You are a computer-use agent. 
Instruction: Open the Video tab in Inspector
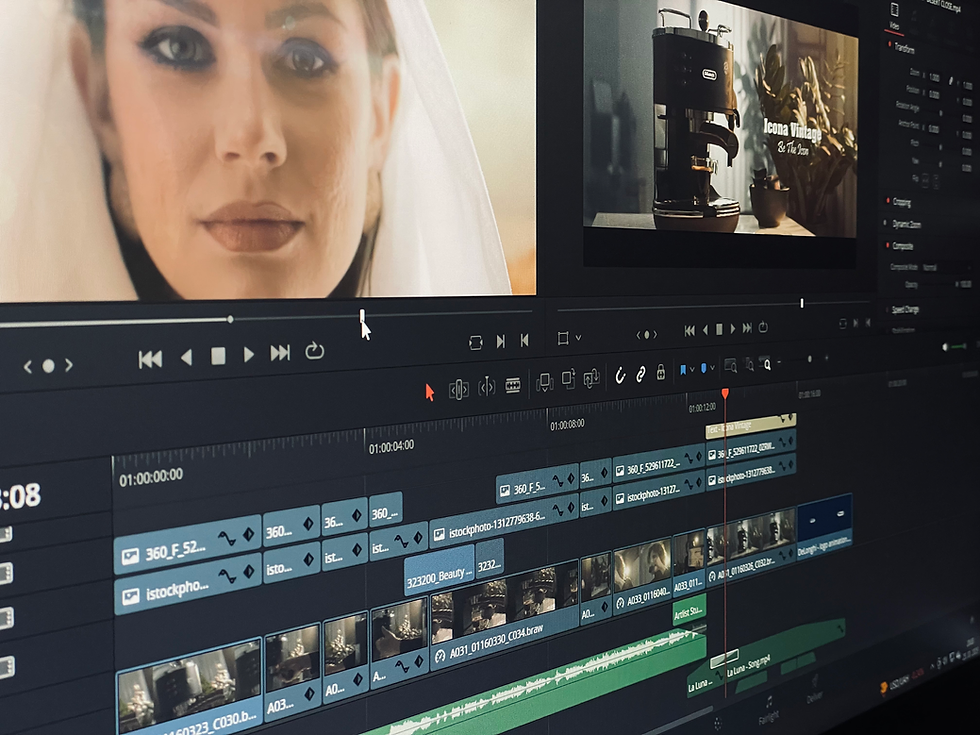(894, 26)
